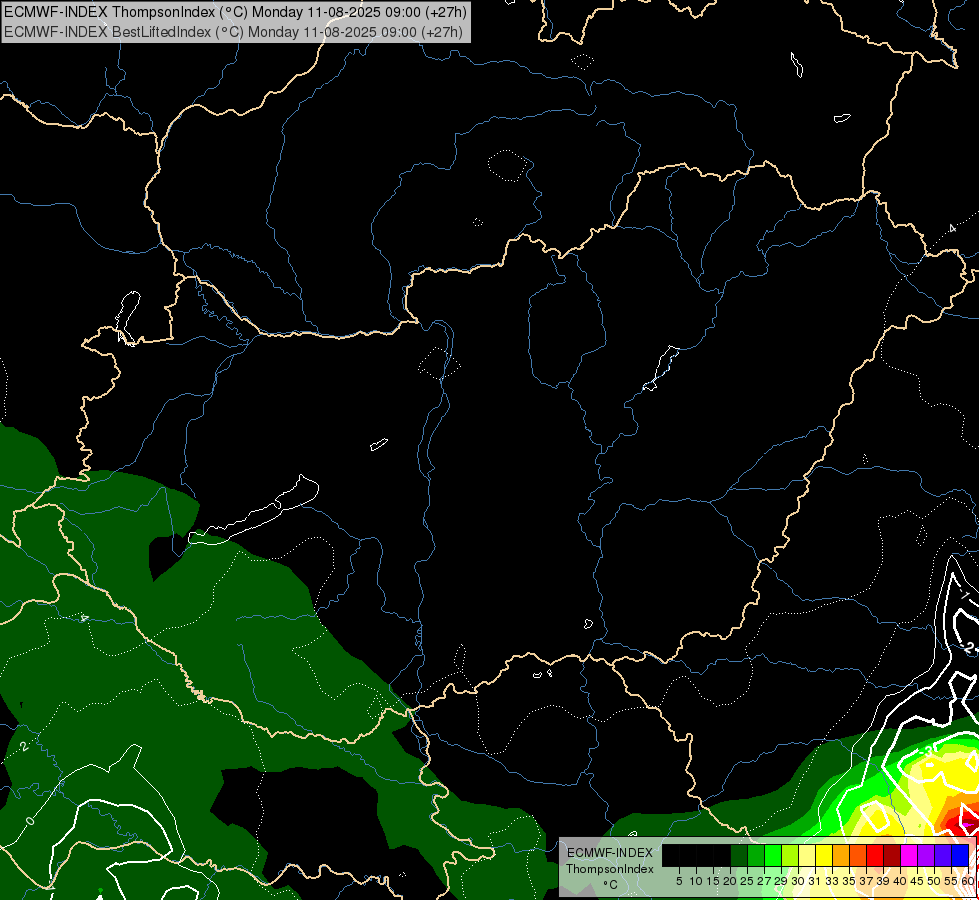
Task: Click the legend's ThompsonIndex label
Action: tap(610, 869)
